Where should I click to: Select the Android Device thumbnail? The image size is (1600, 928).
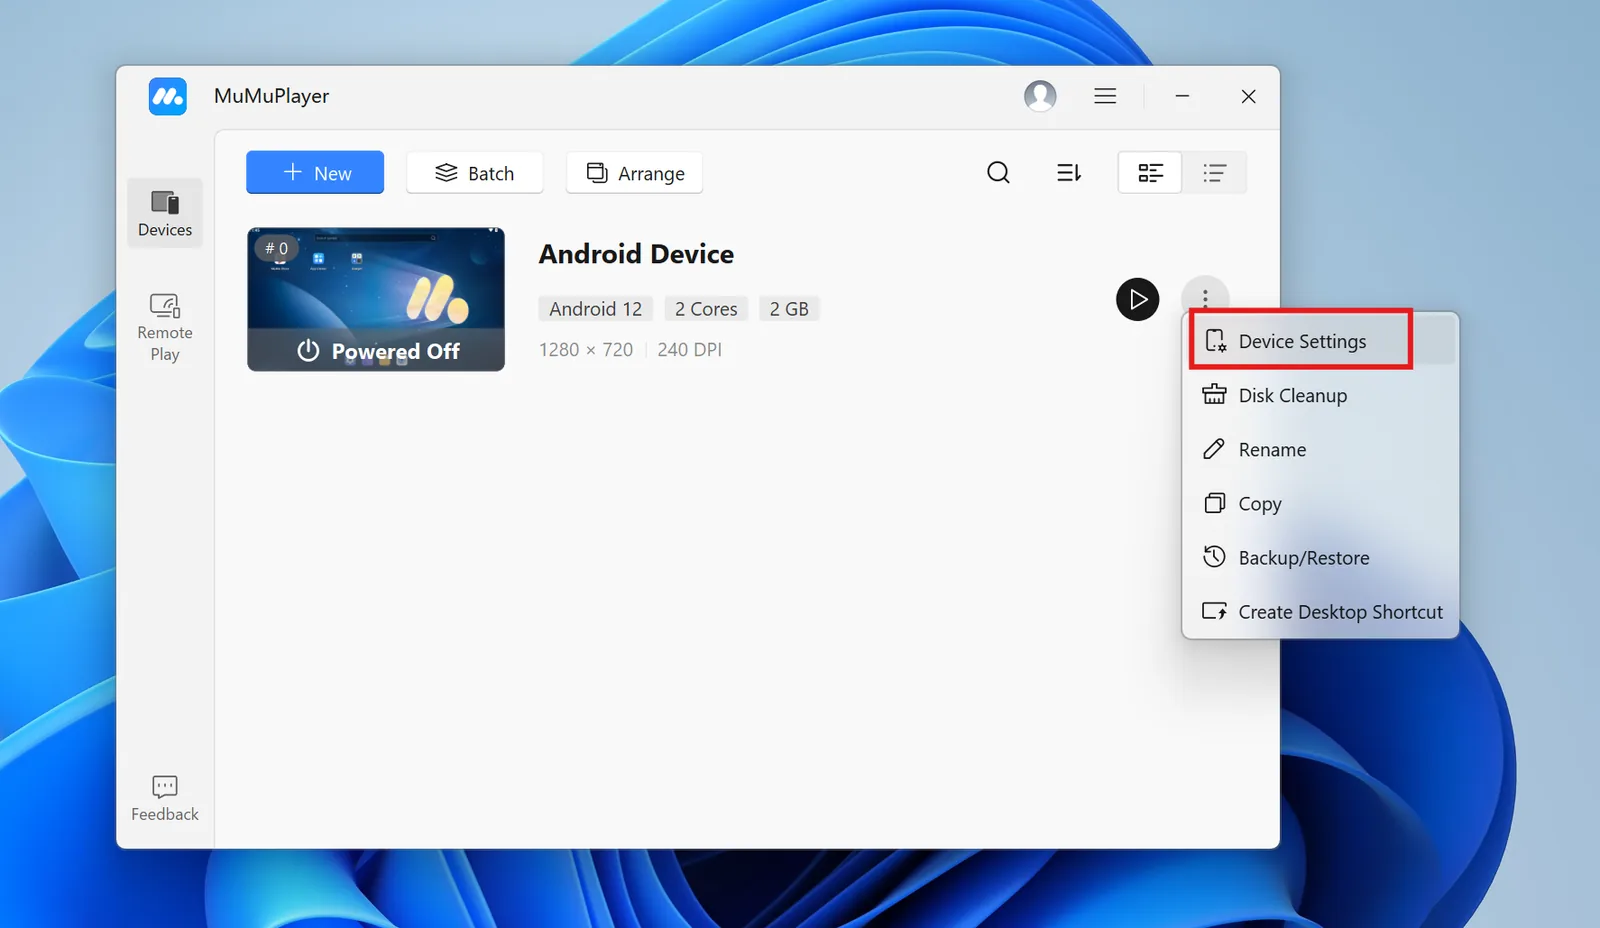click(x=376, y=299)
